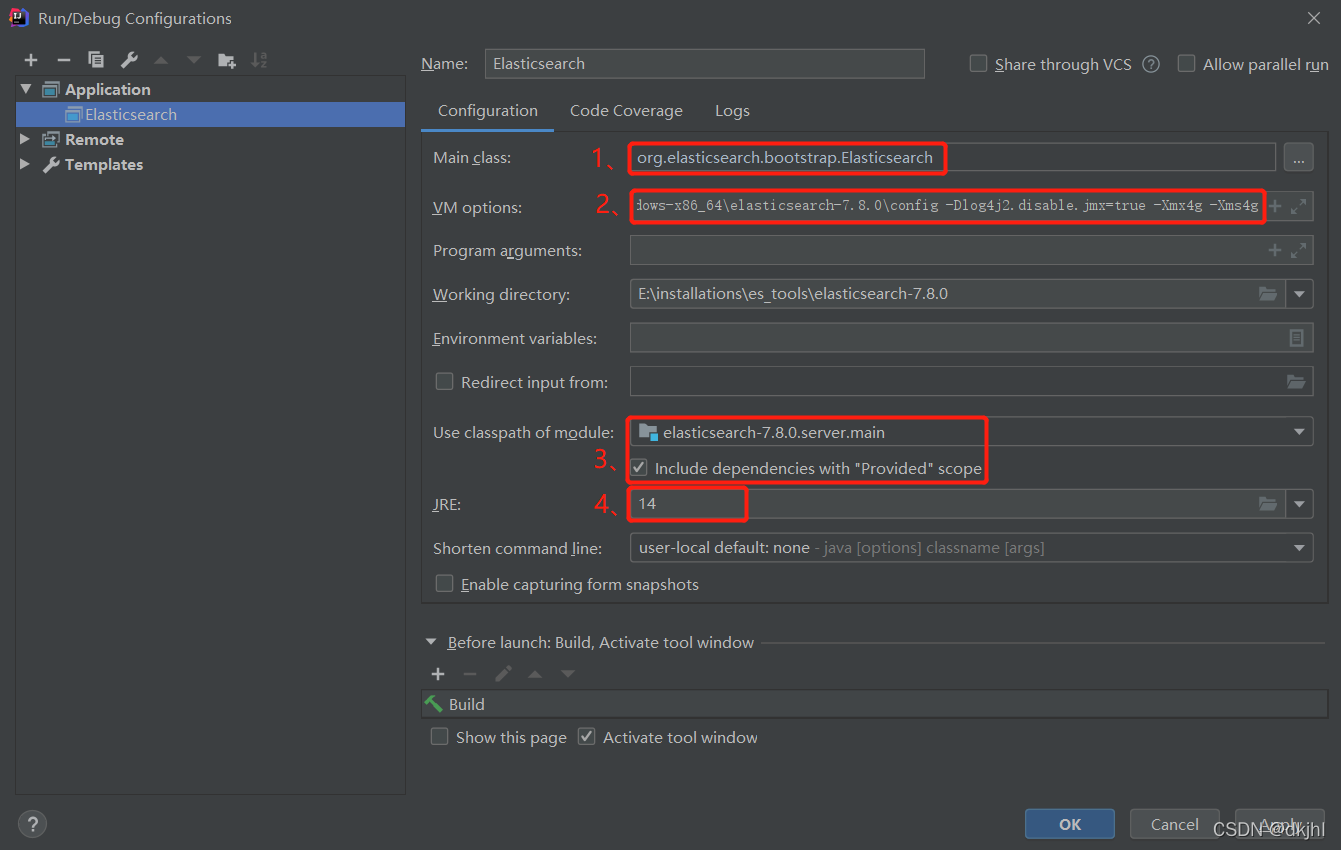Enable capturing form snapshots checkbox

444,583
